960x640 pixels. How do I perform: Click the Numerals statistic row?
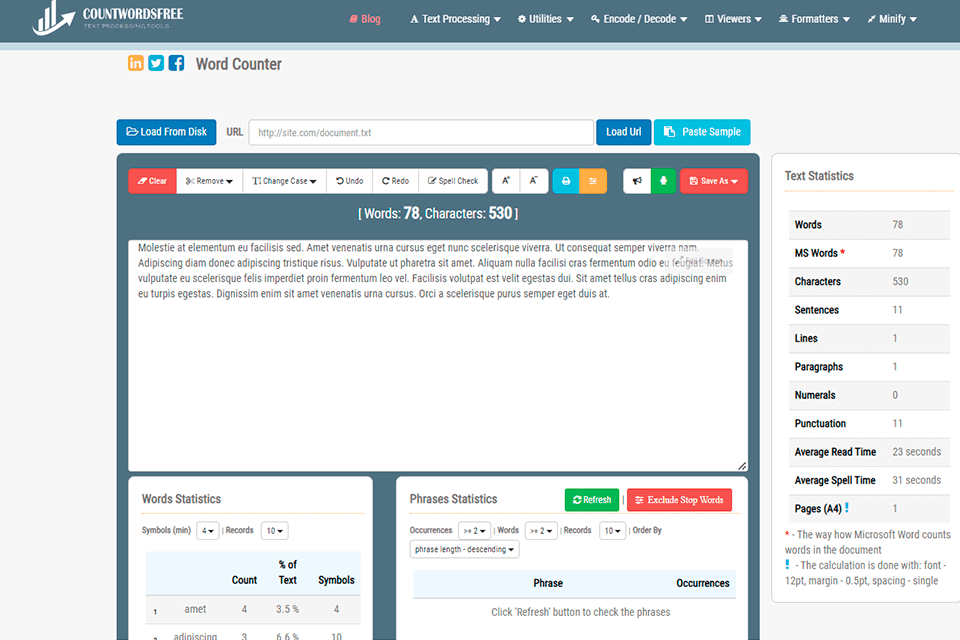(x=869, y=395)
